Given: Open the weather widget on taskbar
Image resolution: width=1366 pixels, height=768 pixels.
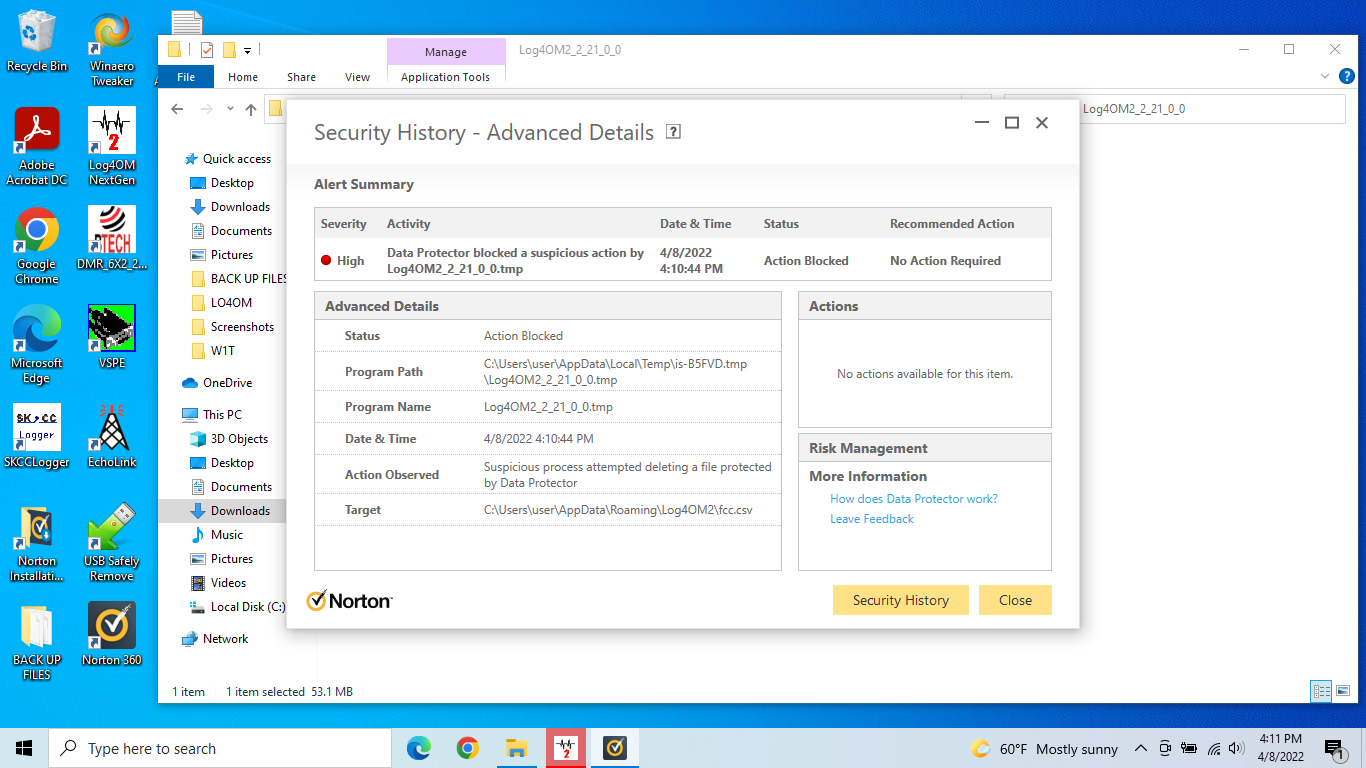Looking at the screenshot, I should tap(1044, 749).
